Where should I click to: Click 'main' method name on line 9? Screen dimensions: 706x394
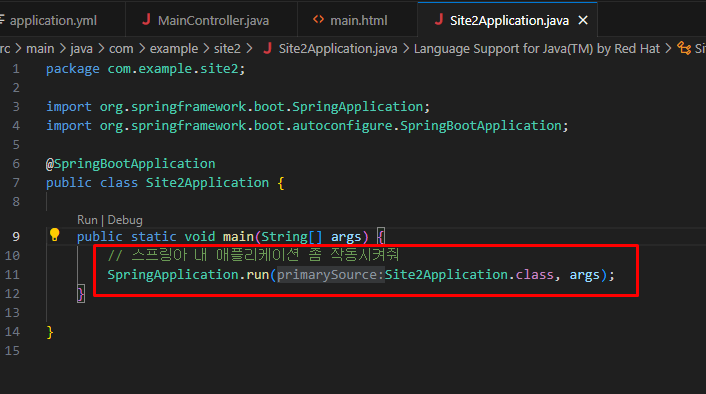(238, 237)
